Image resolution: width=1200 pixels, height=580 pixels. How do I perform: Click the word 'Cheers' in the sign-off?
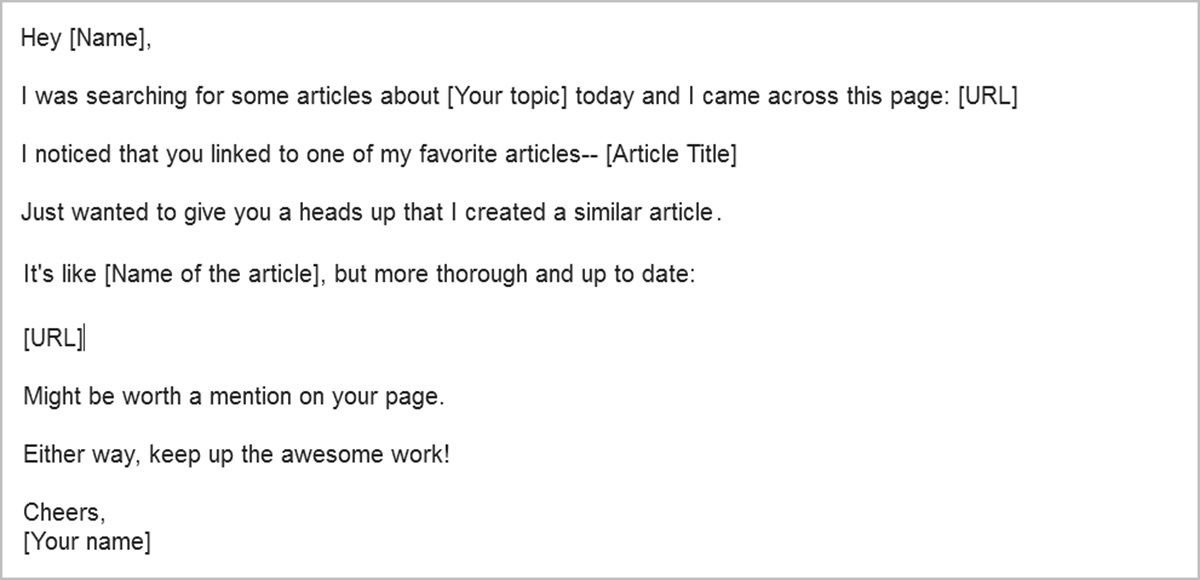(x=61, y=513)
